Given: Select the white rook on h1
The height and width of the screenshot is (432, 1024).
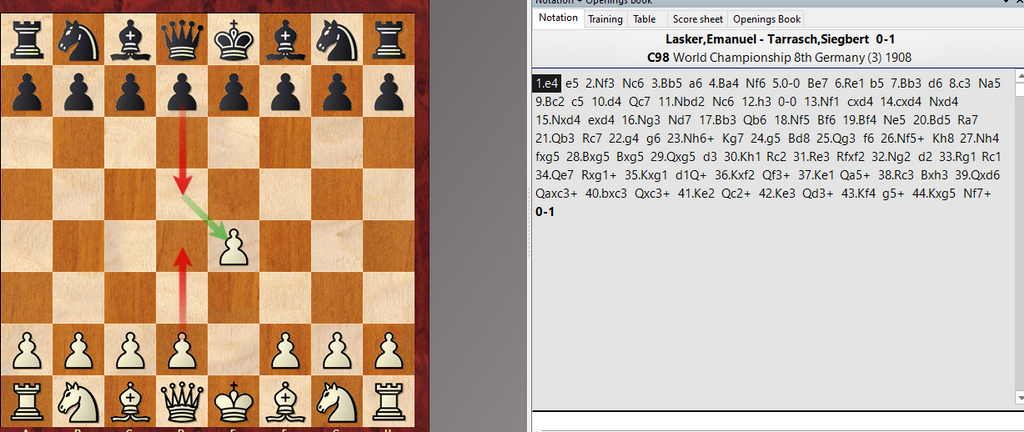Looking at the screenshot, I should (389, 401).
